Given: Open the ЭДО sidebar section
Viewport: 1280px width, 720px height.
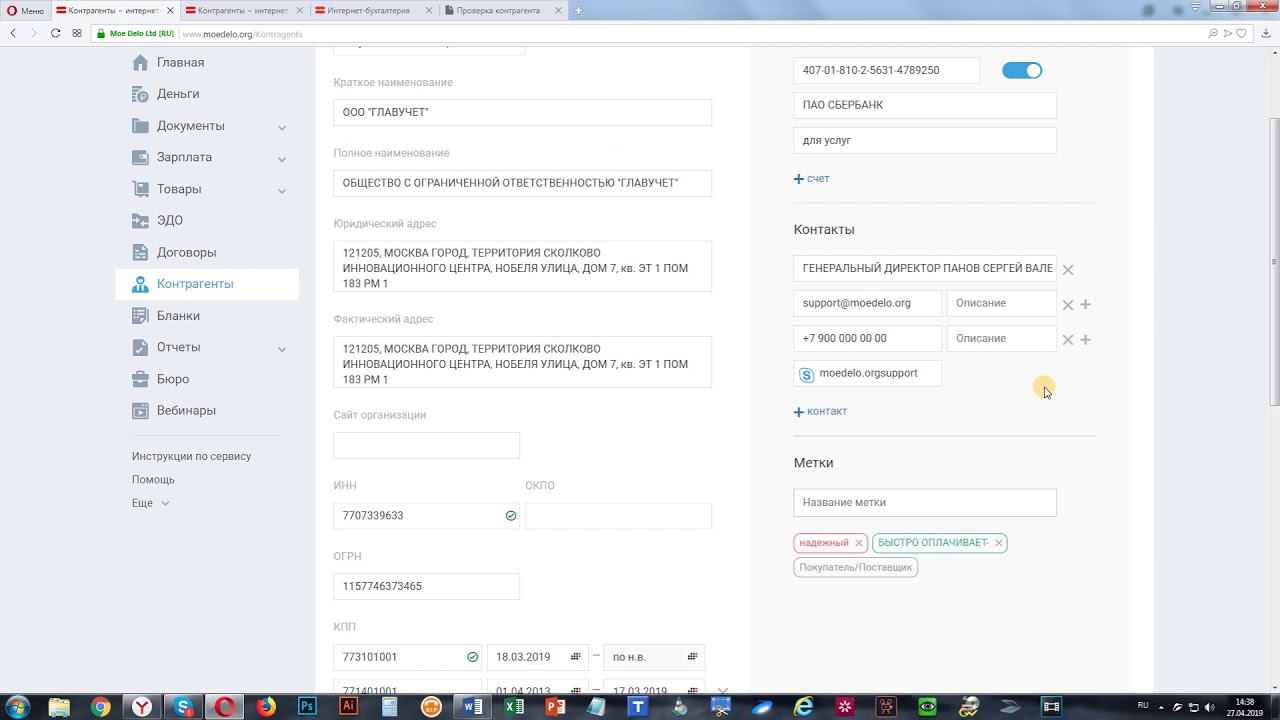Looking at the screenshot, I should [169, 220].
